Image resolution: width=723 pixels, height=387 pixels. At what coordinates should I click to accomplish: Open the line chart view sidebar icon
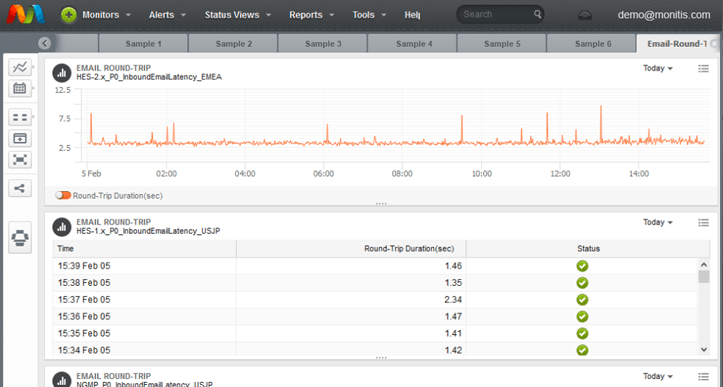(x=20, y=67)
